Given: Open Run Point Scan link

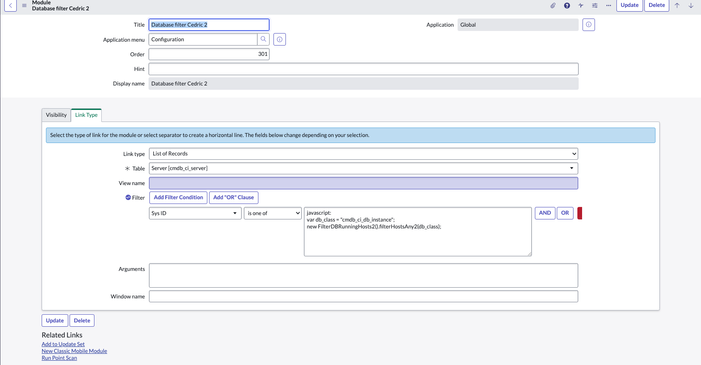Looking at the screenshot, I should pyautogui.click(x=59, y=358).
